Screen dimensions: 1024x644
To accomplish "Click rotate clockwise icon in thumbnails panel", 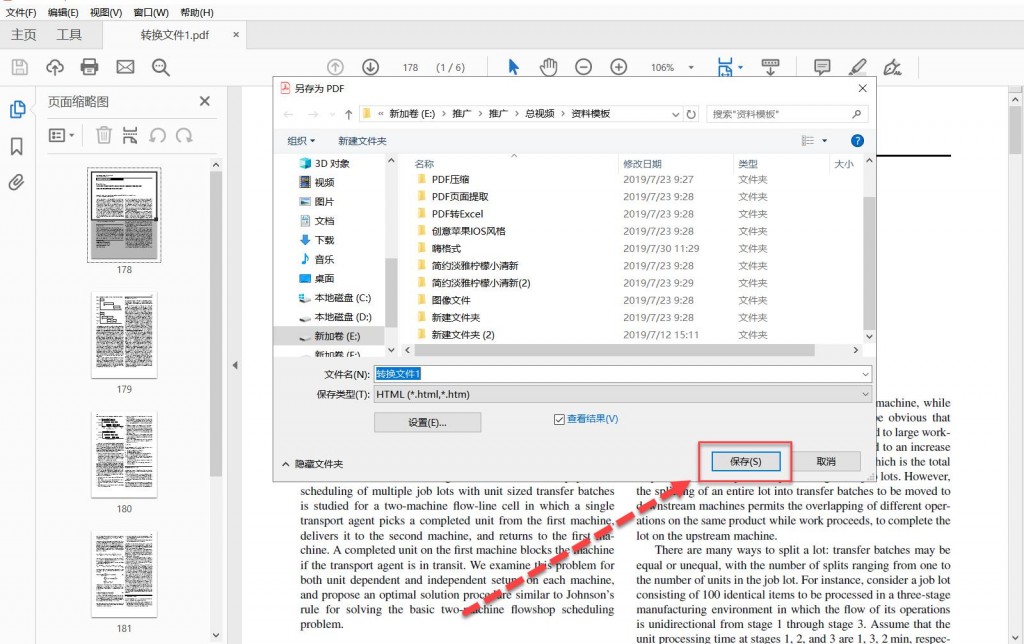I will tap(184, 135).
